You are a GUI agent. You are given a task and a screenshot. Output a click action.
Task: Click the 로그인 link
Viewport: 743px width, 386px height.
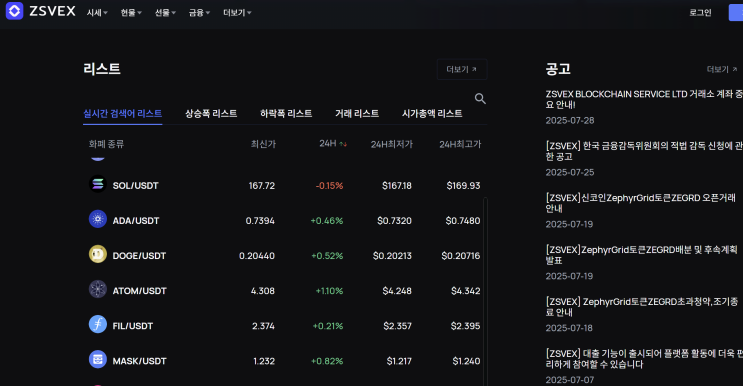coord(700,13)
